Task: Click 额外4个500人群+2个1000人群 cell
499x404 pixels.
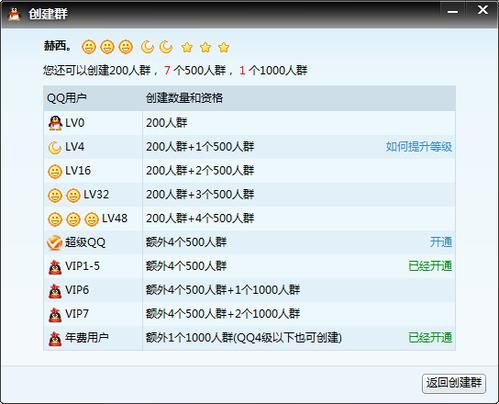Action: [223, 314]
